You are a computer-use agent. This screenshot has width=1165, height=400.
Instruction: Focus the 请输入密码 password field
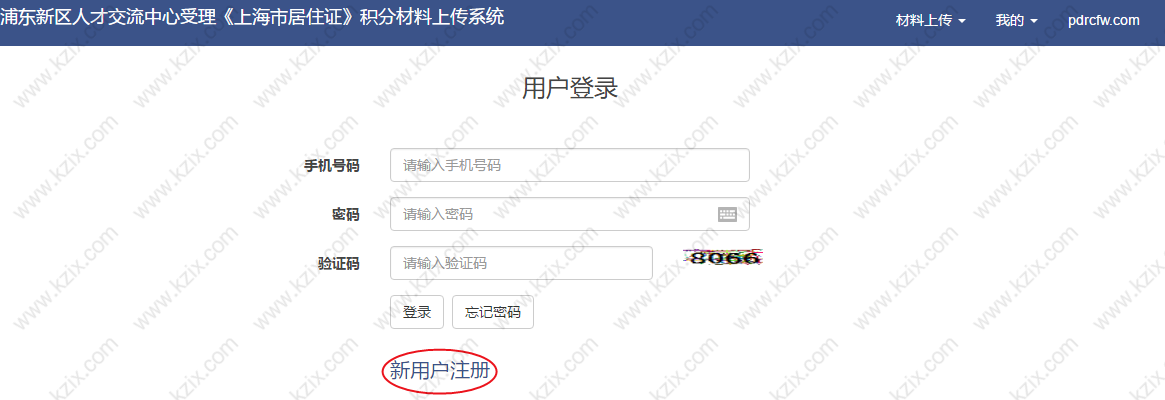pos(570,214)
